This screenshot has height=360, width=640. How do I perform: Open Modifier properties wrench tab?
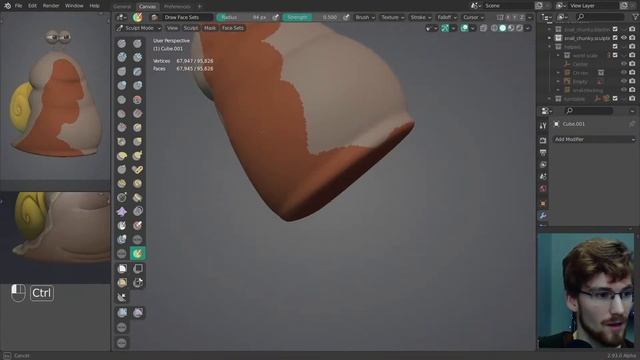pyautogui.click(x=543, y=216)
